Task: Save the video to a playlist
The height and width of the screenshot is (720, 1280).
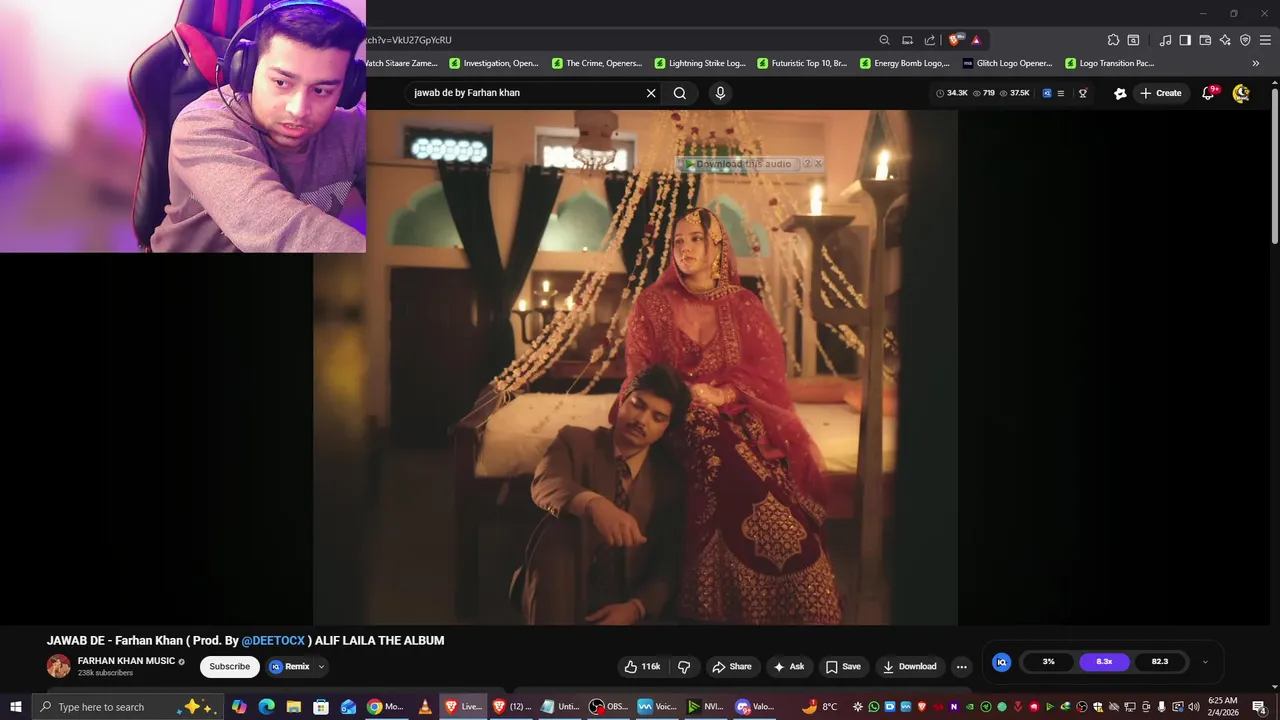Action: (843, 666)
